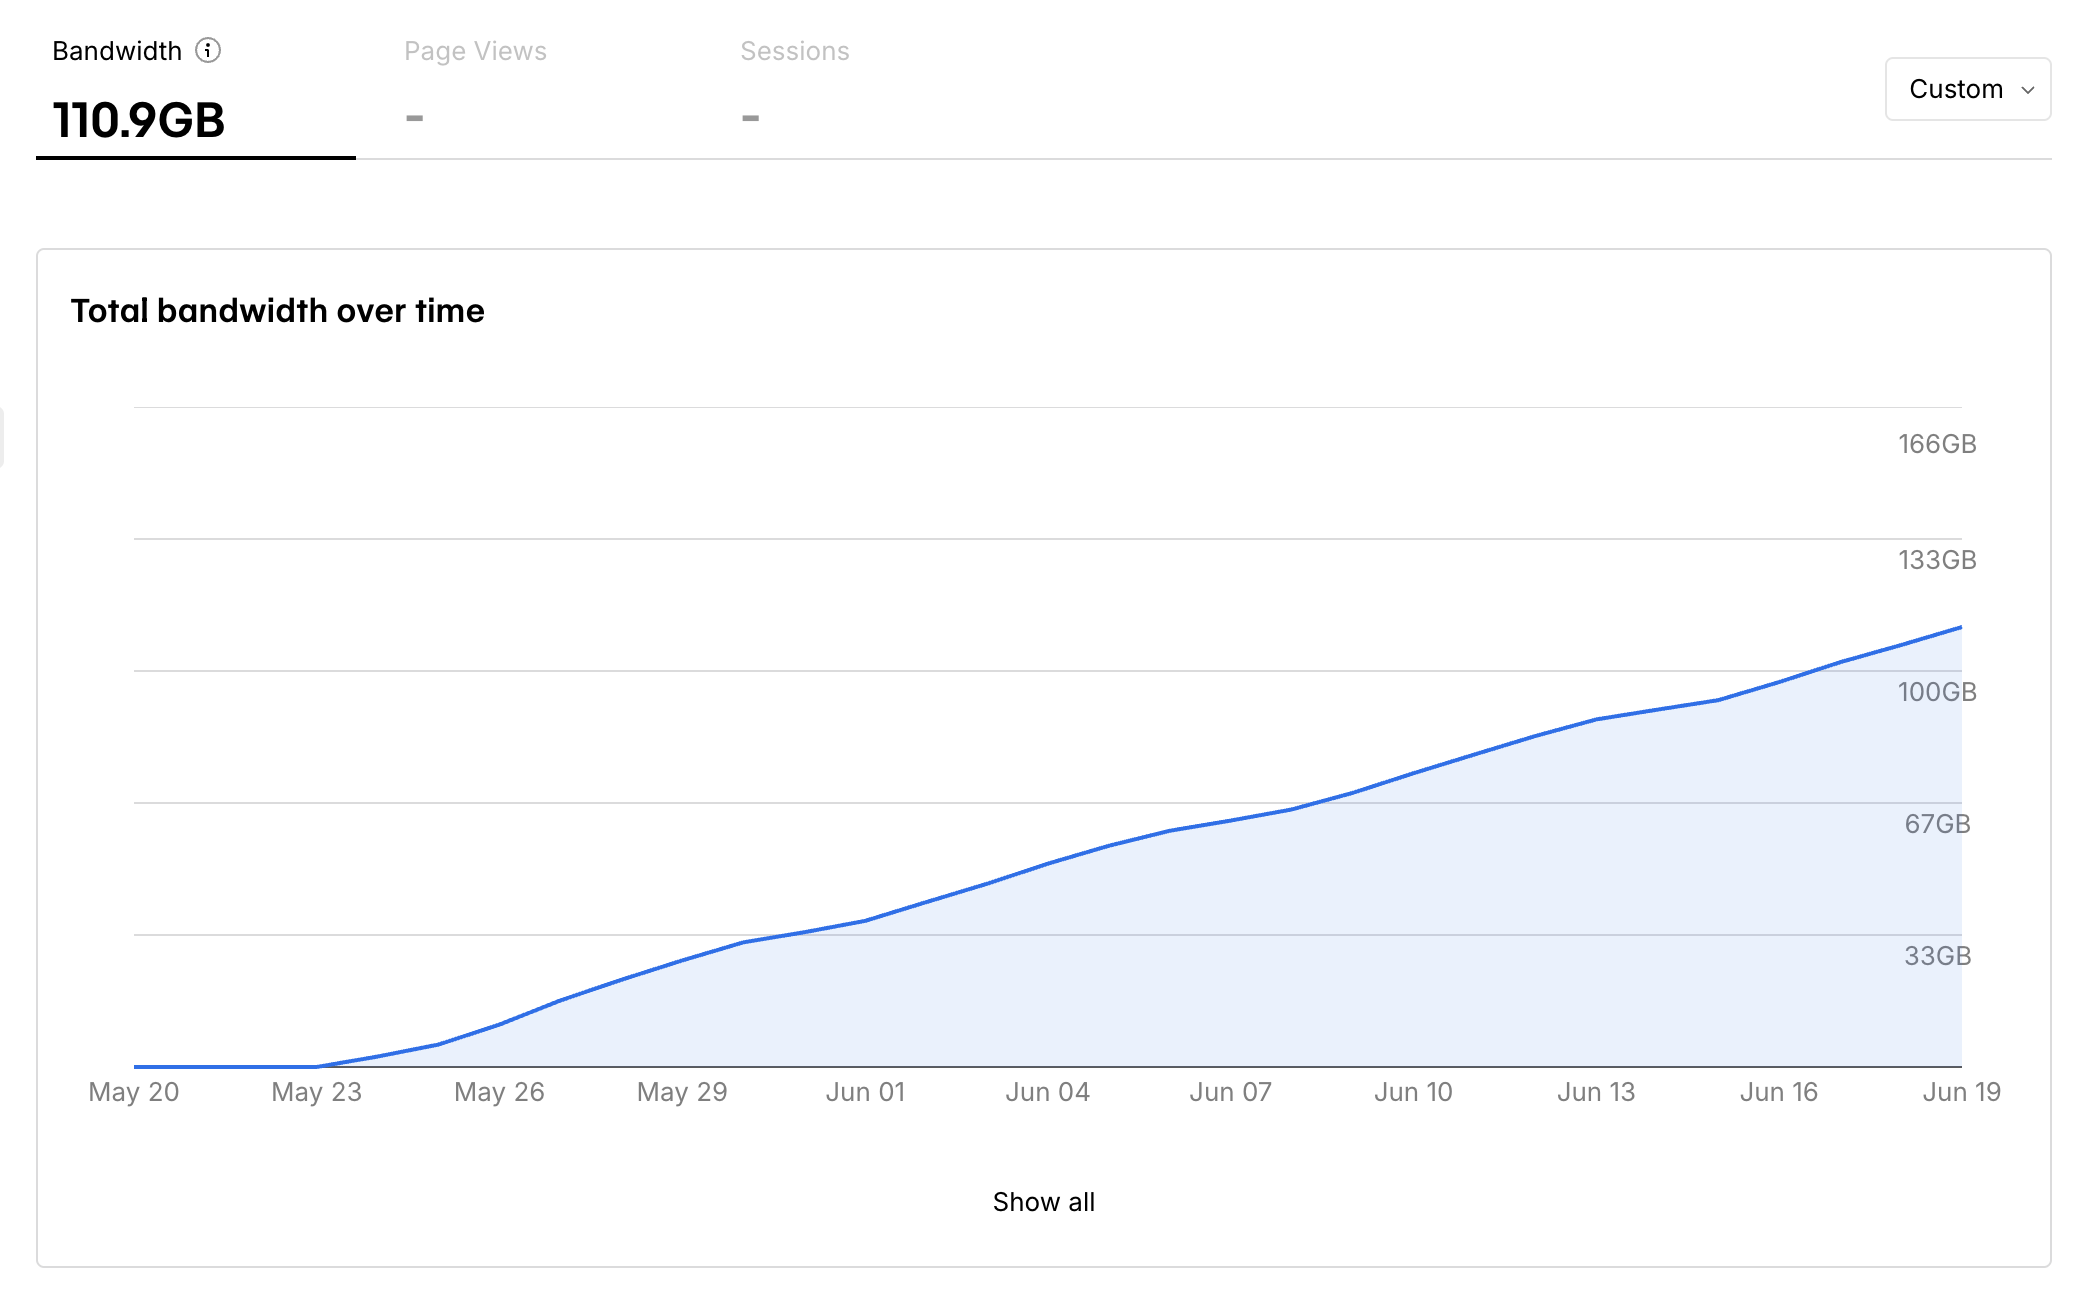Viewport: 2088px width, 1294px height.
Task: Click the Total bandwidth over time heading
Action: (277, 311)
